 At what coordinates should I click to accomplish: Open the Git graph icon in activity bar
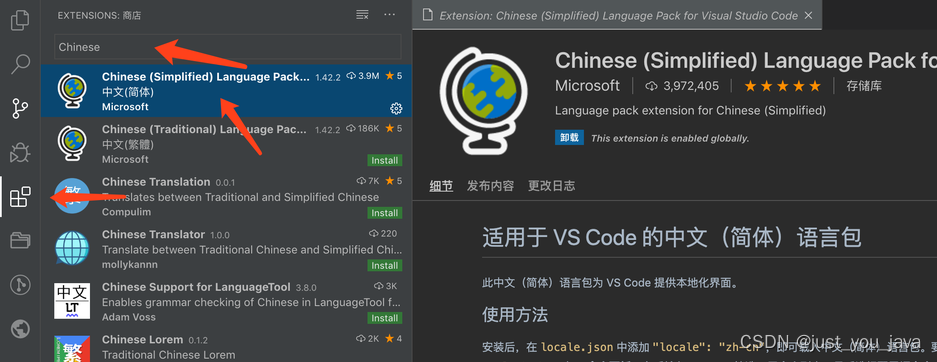pos(20,284)
